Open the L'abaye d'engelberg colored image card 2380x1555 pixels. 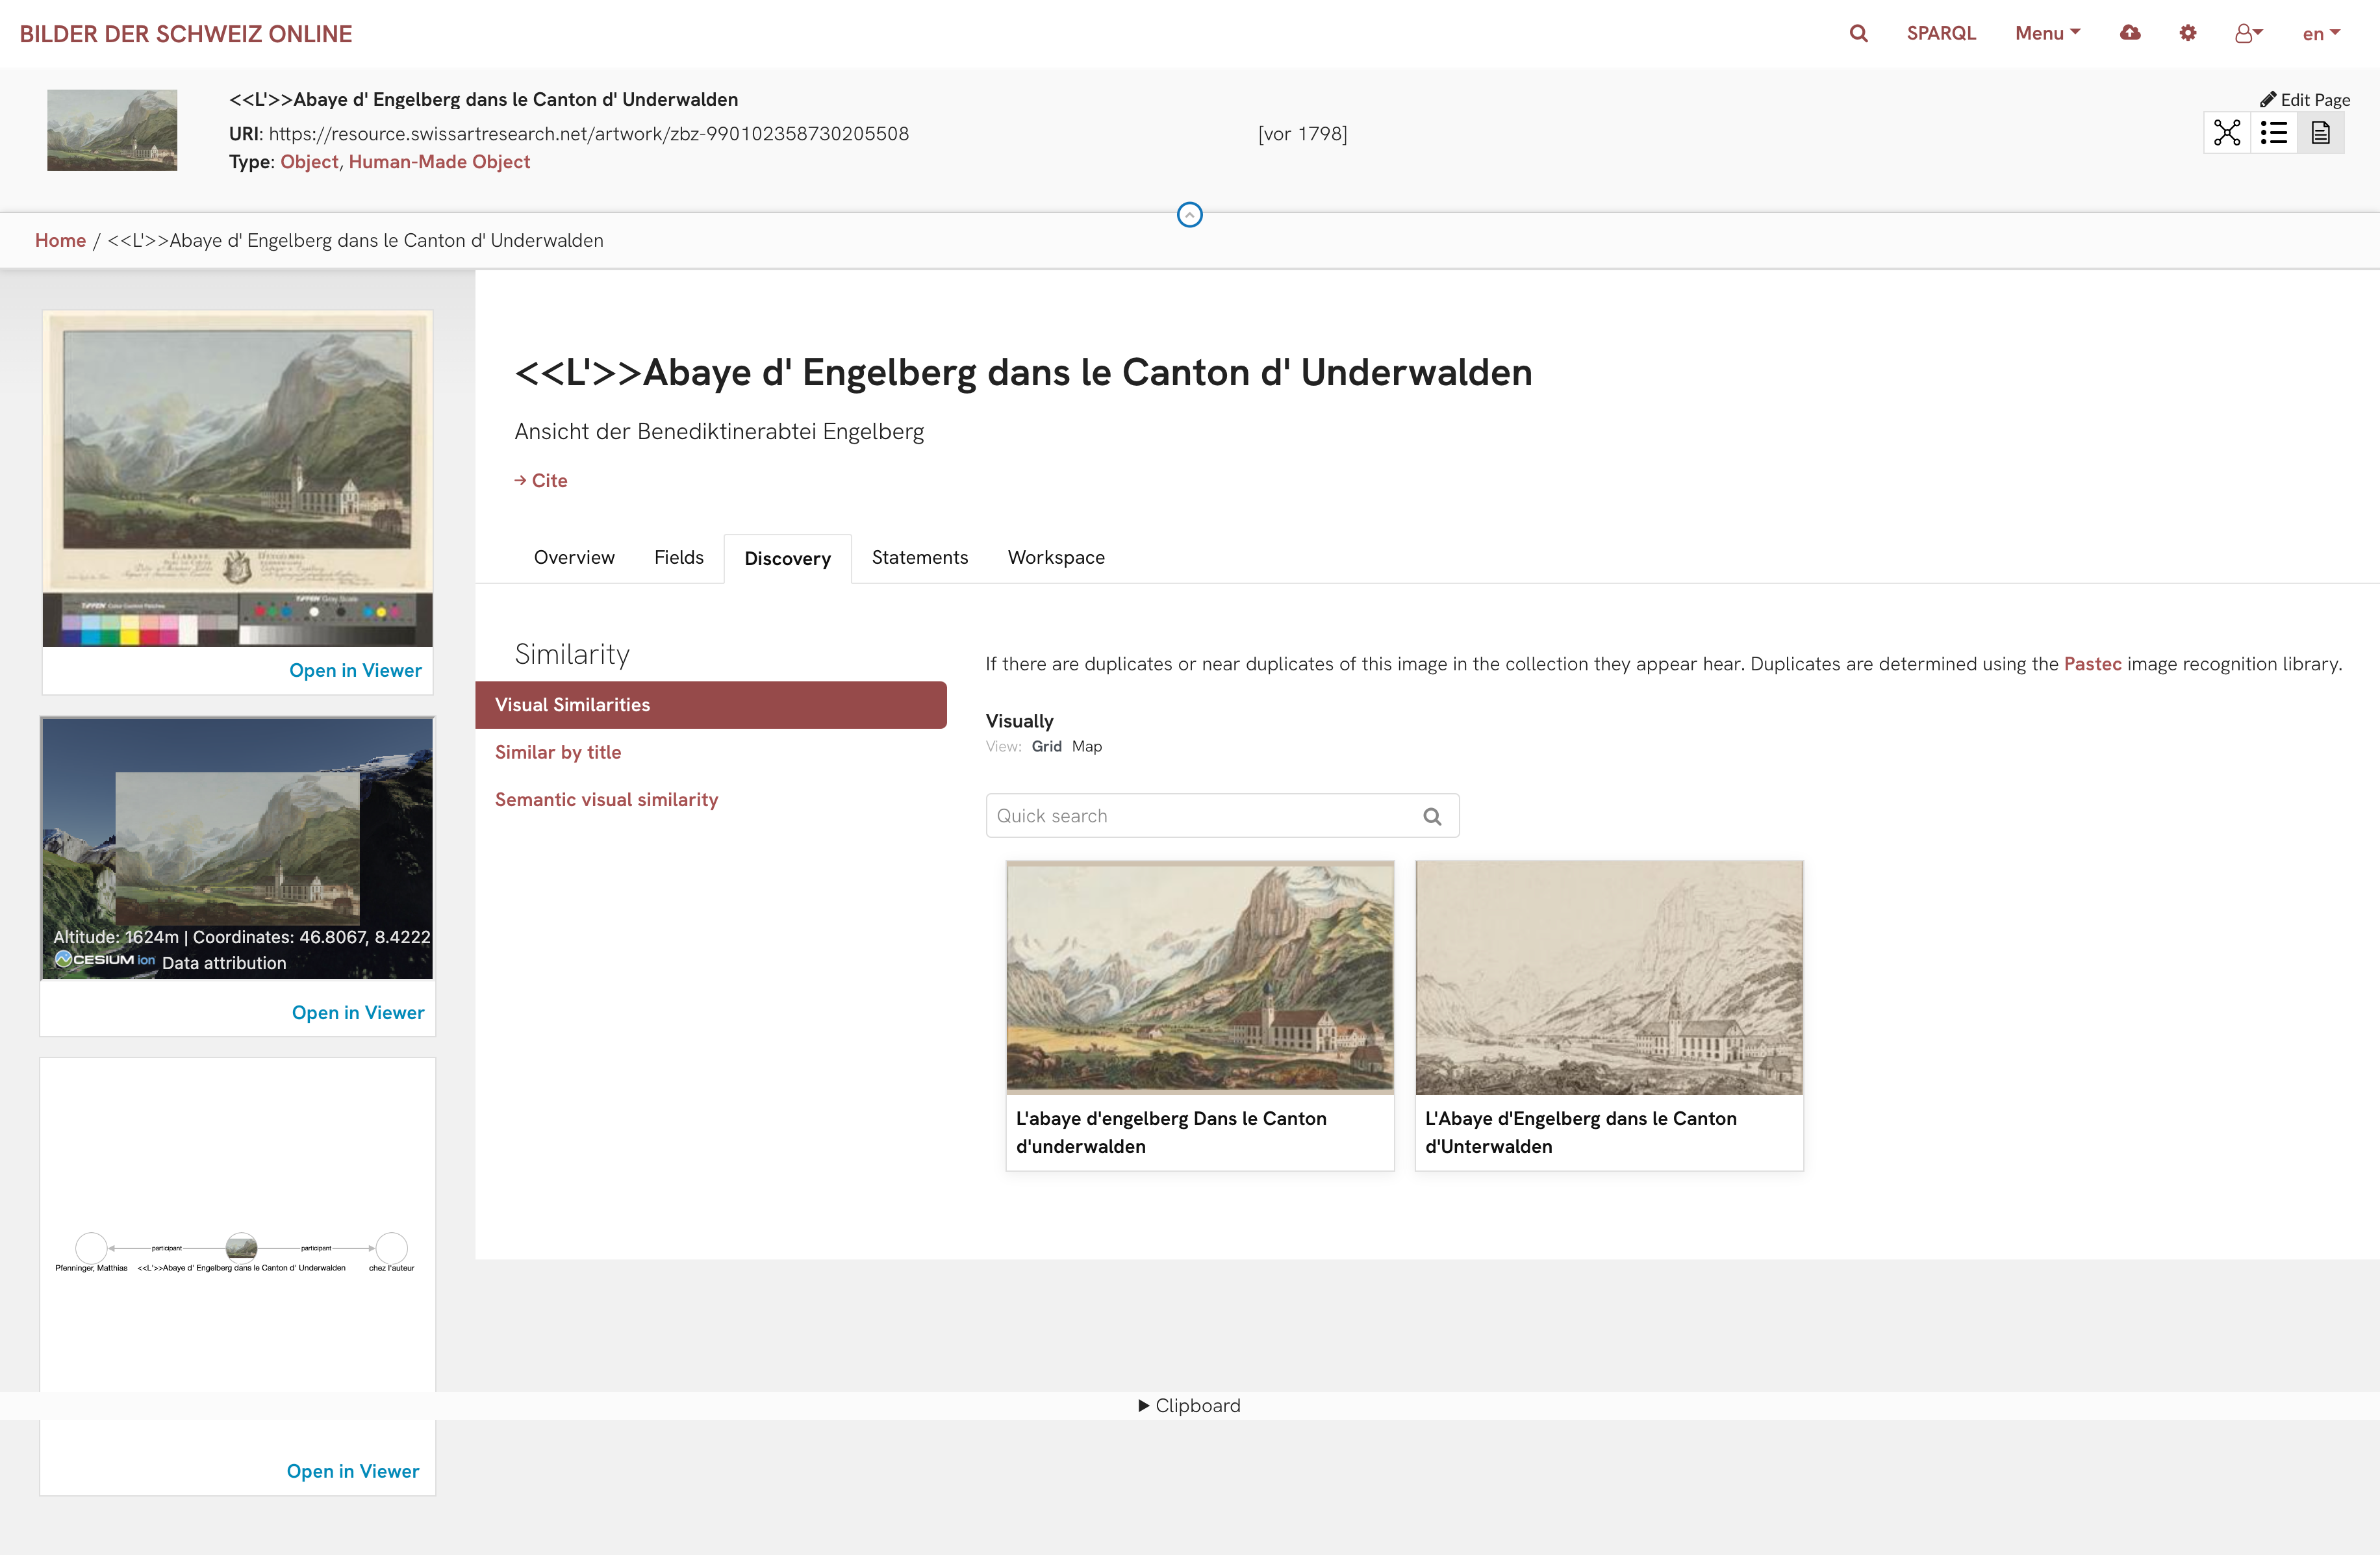1199,977
